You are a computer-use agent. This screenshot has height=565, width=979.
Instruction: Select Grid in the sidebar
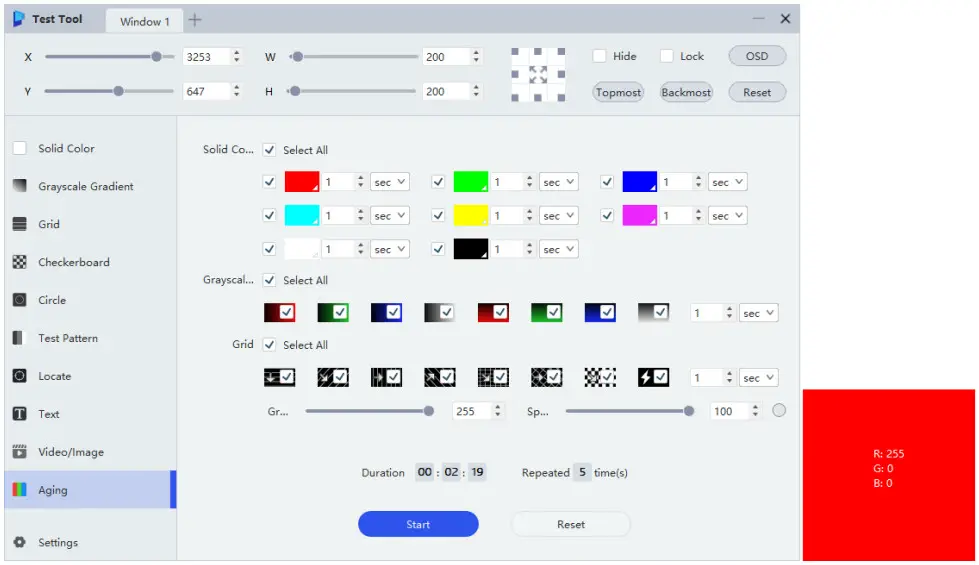(91, 224)
